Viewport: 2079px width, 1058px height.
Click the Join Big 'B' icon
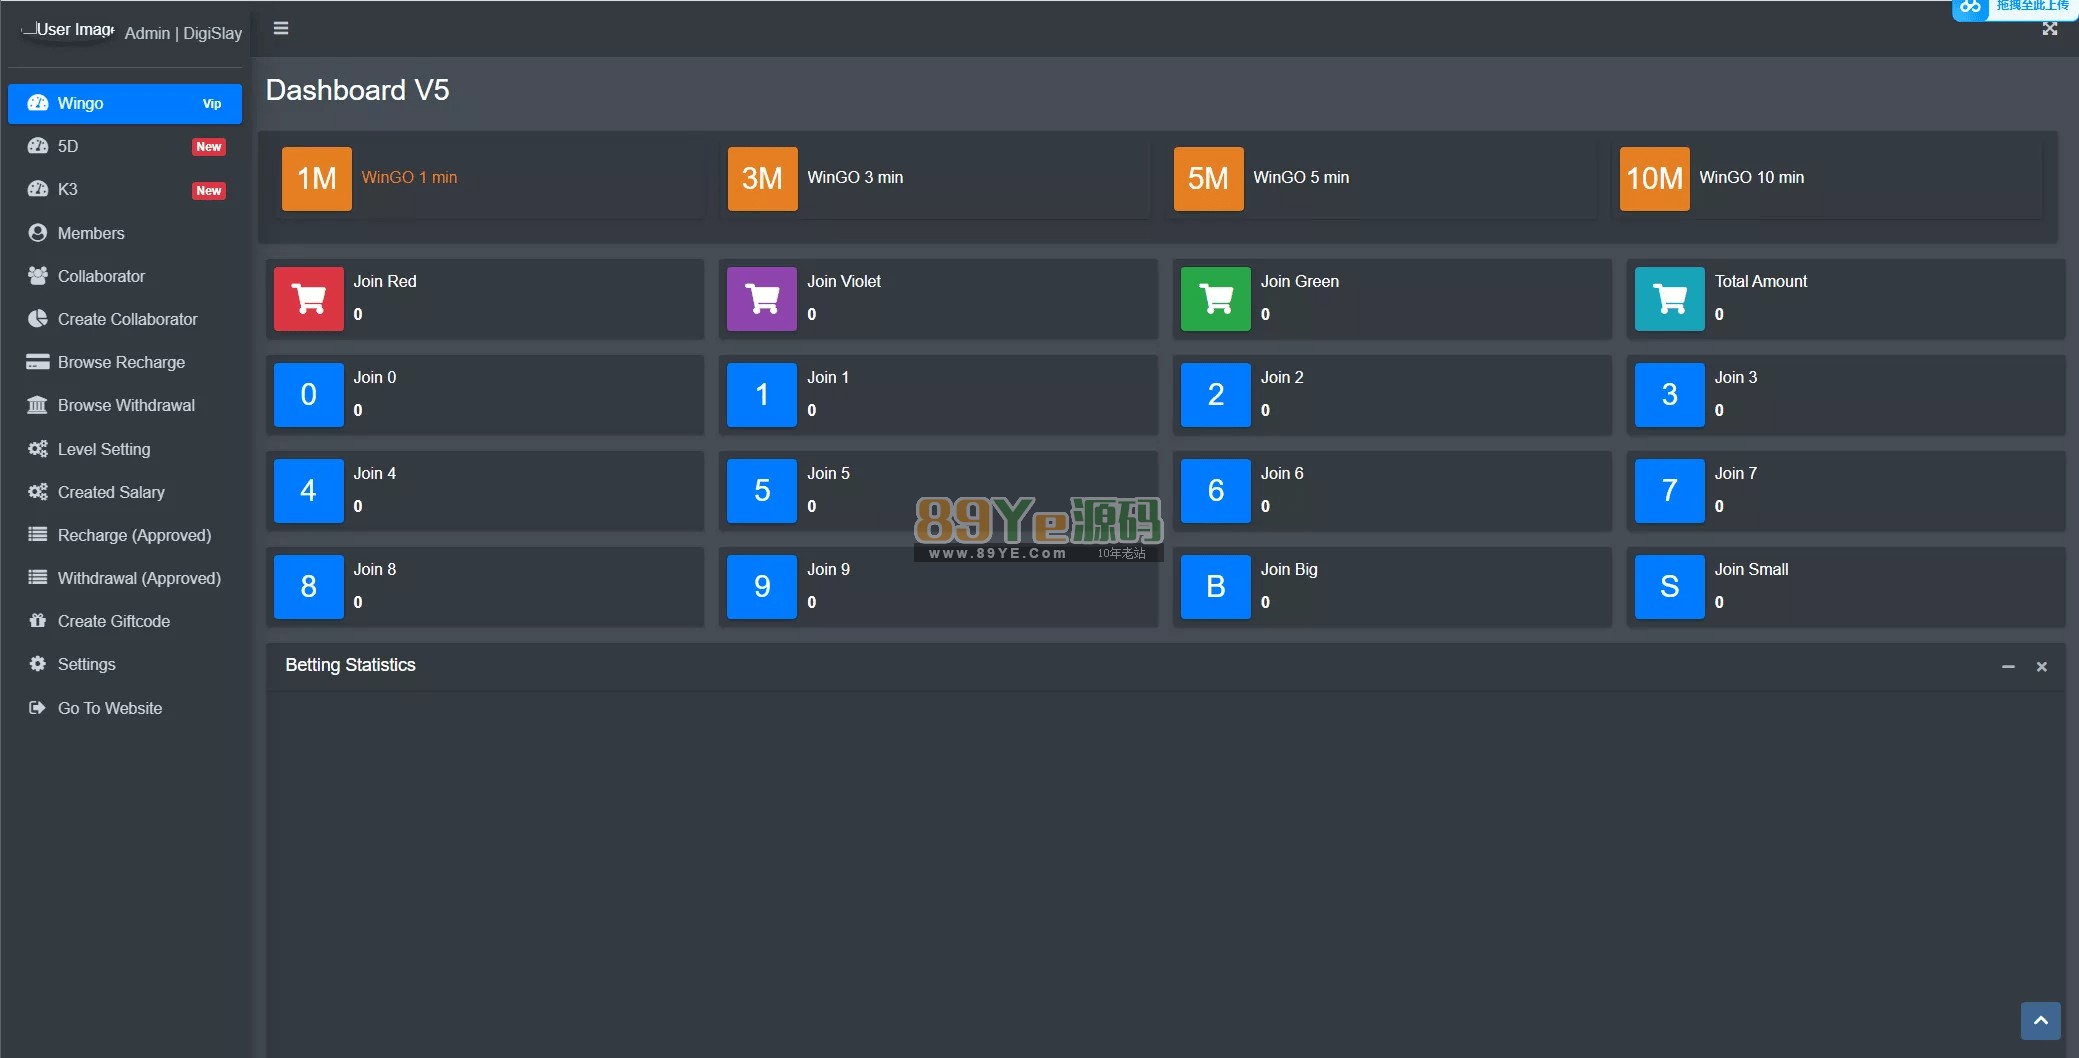click(x=1215, y=586)
